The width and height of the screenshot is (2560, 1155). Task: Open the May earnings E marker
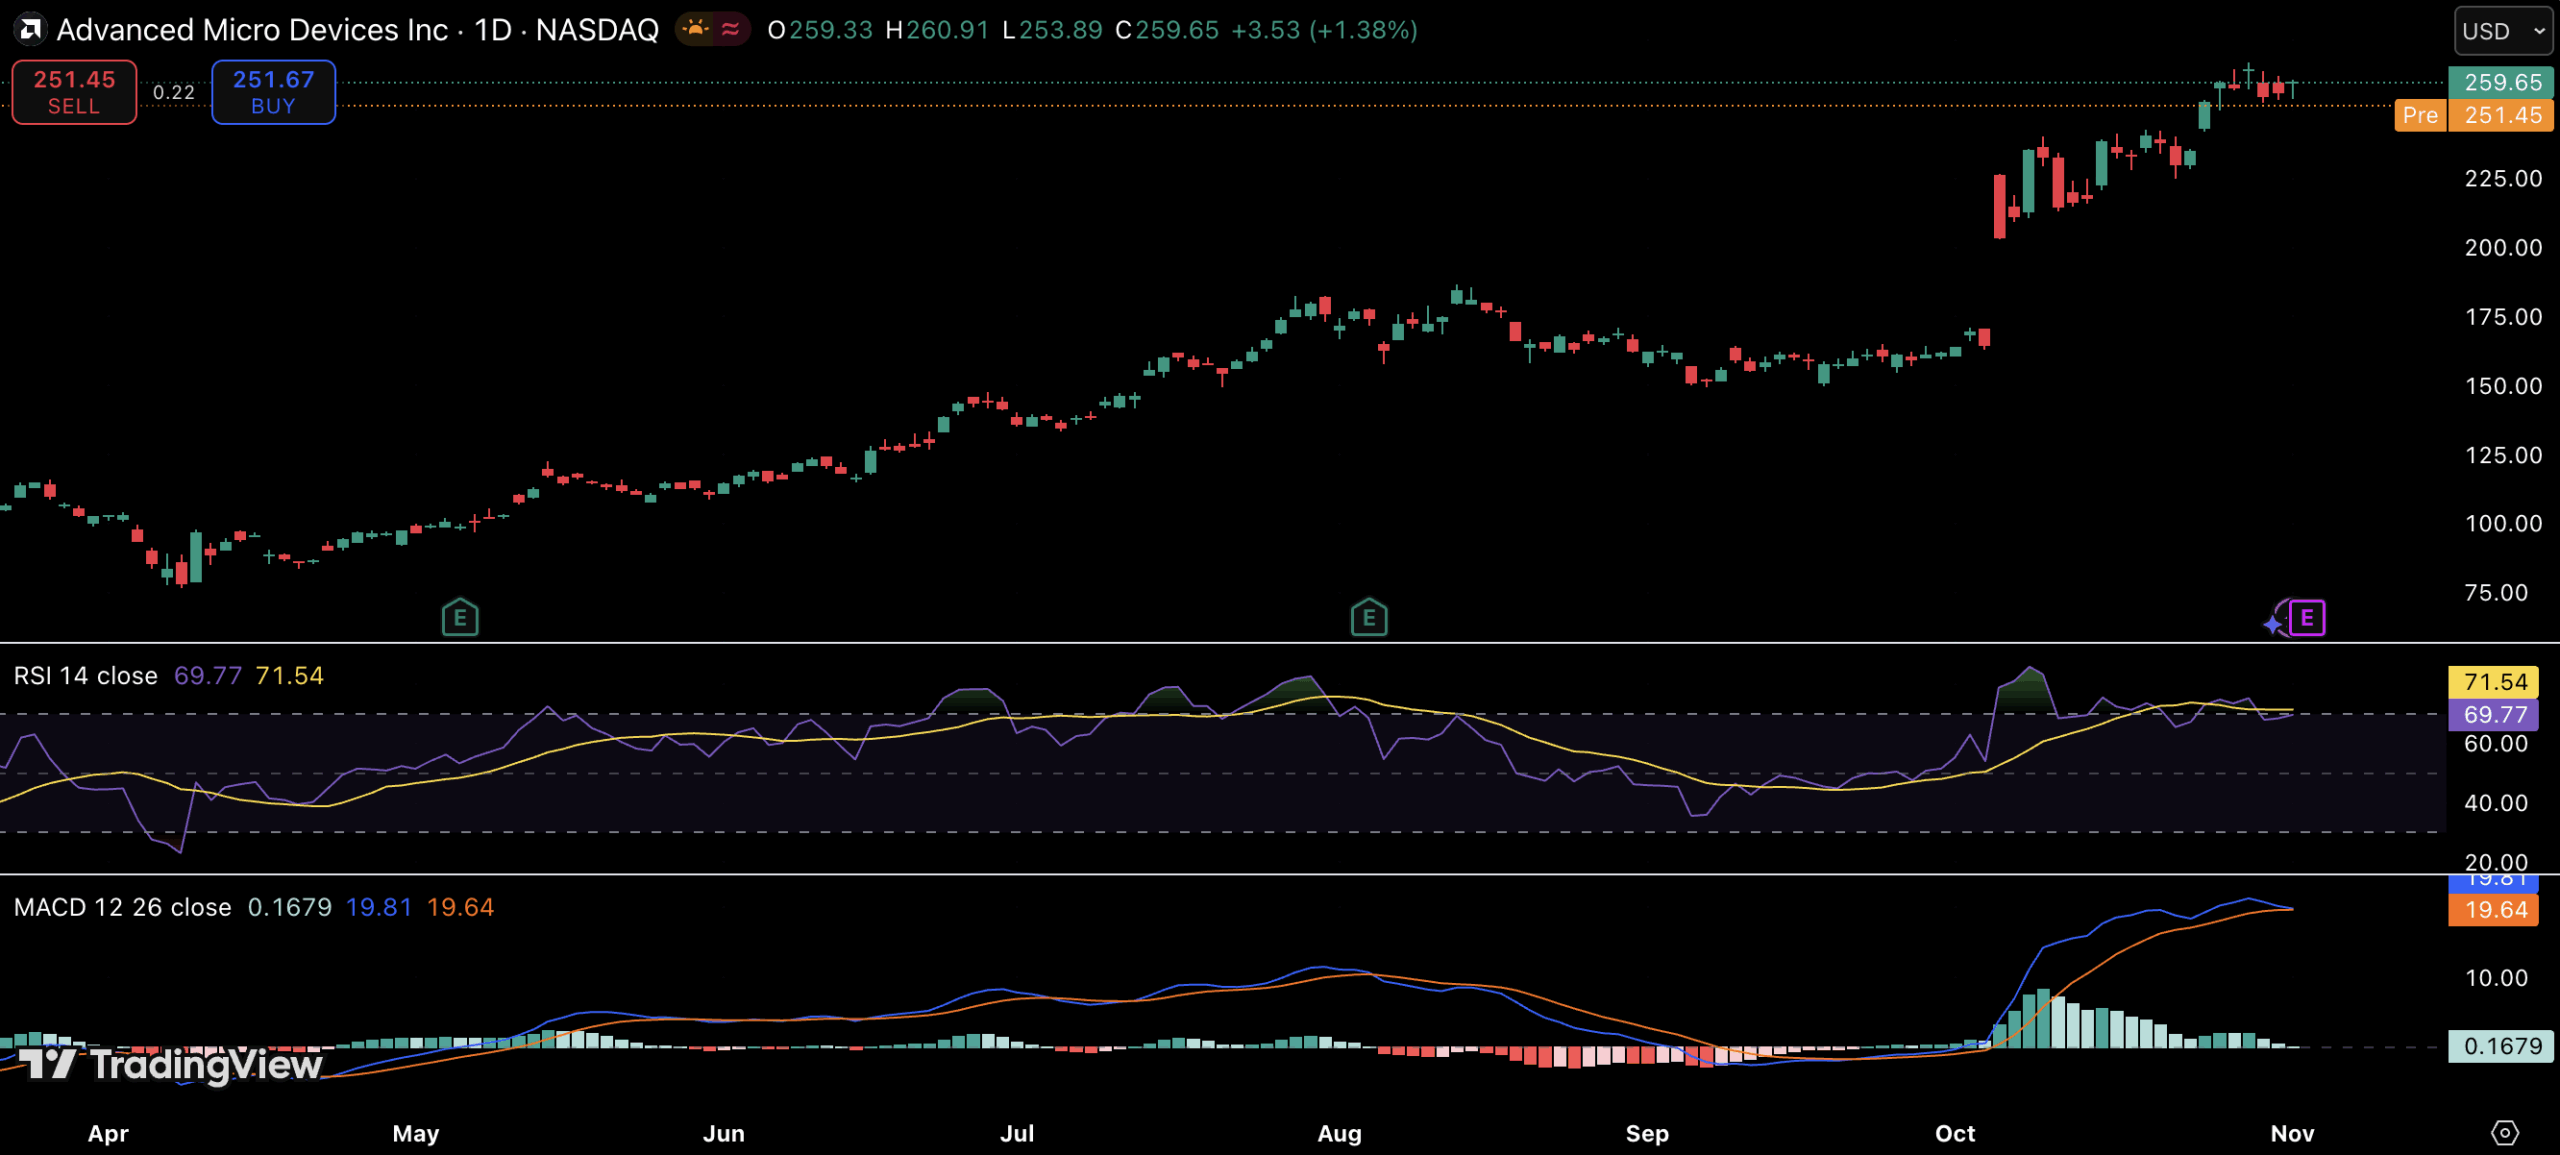coord(460,618)
